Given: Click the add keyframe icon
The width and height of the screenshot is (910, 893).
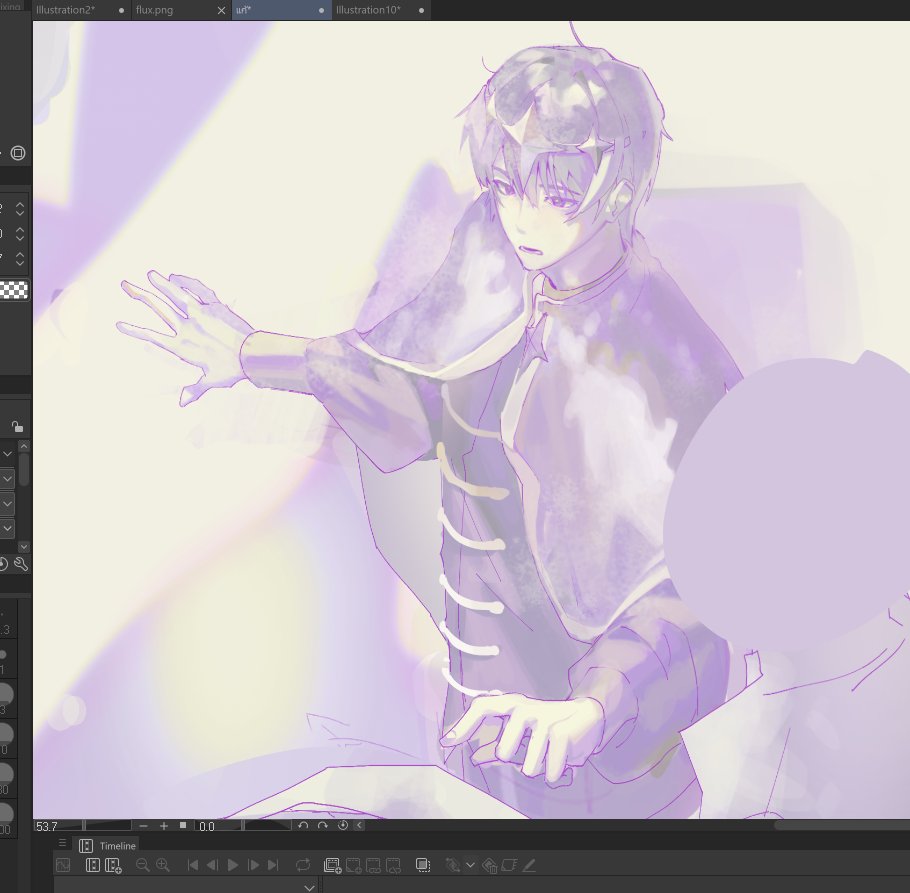Looking at the screenshot, I should [453, 865].
